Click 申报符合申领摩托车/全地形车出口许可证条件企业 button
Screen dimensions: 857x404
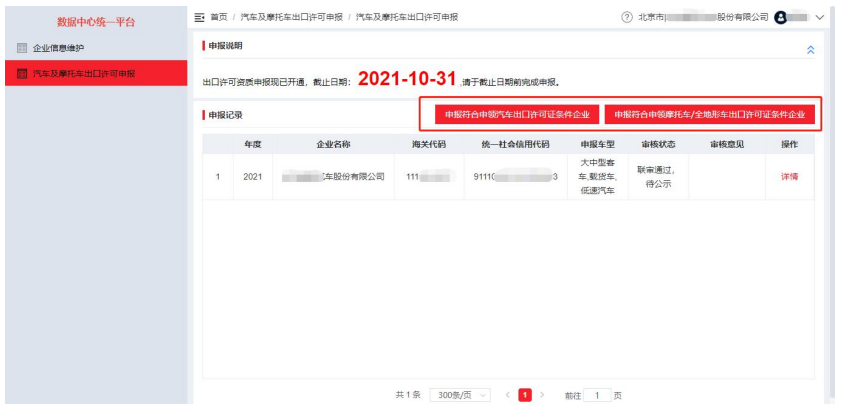(709, 115)
